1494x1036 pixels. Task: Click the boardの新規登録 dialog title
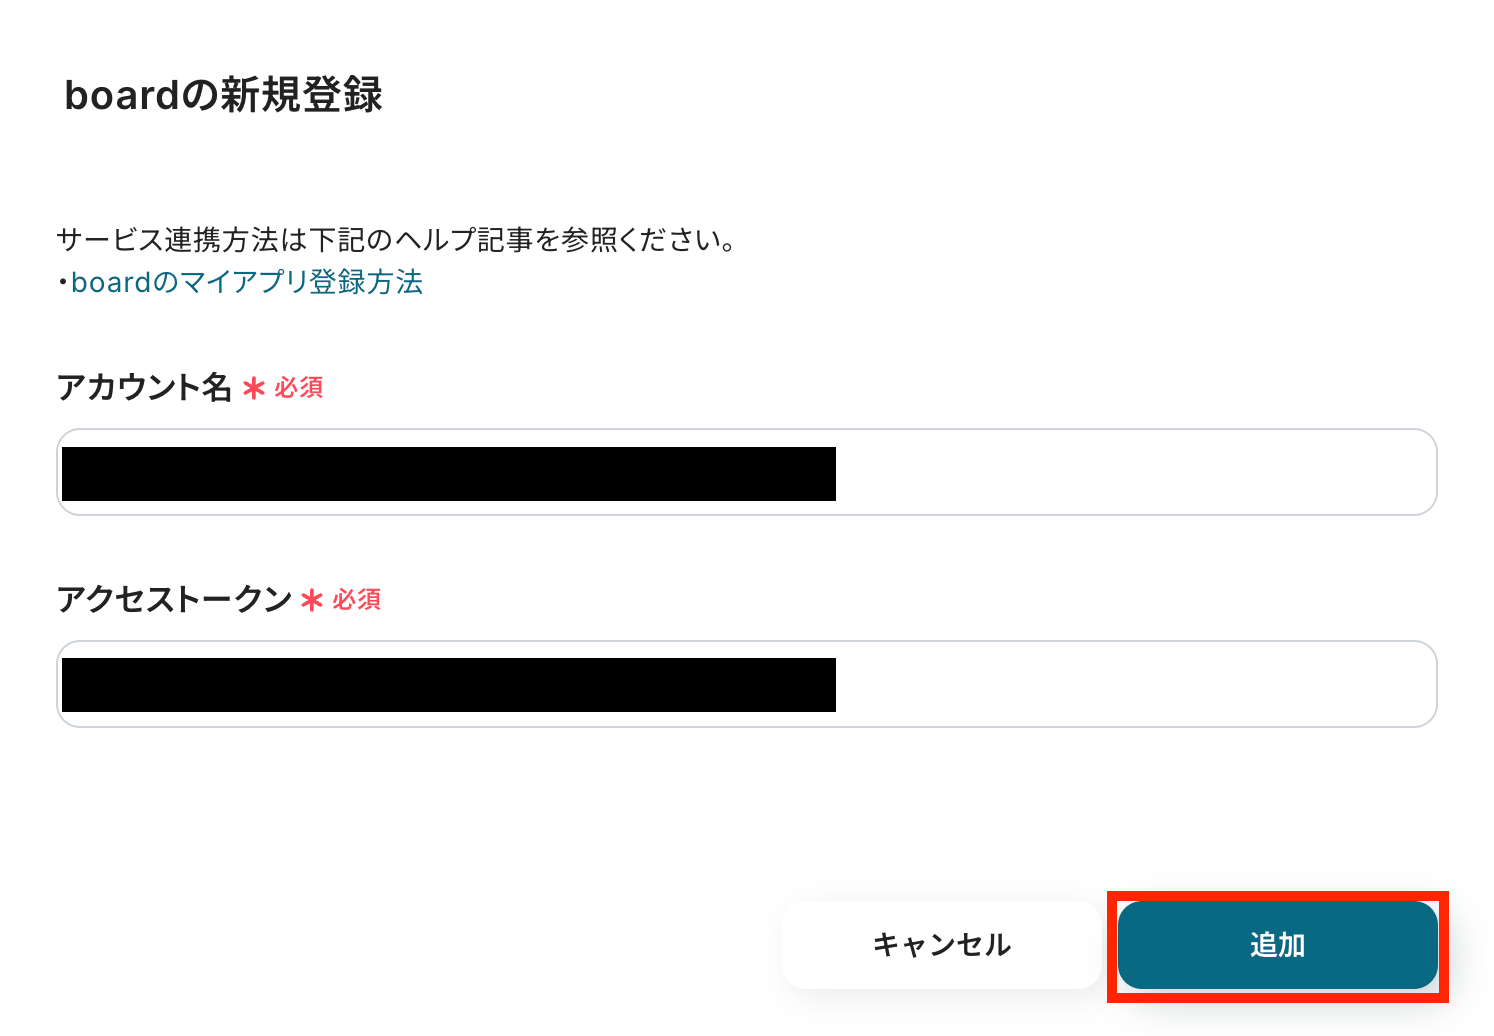[223, 95]
